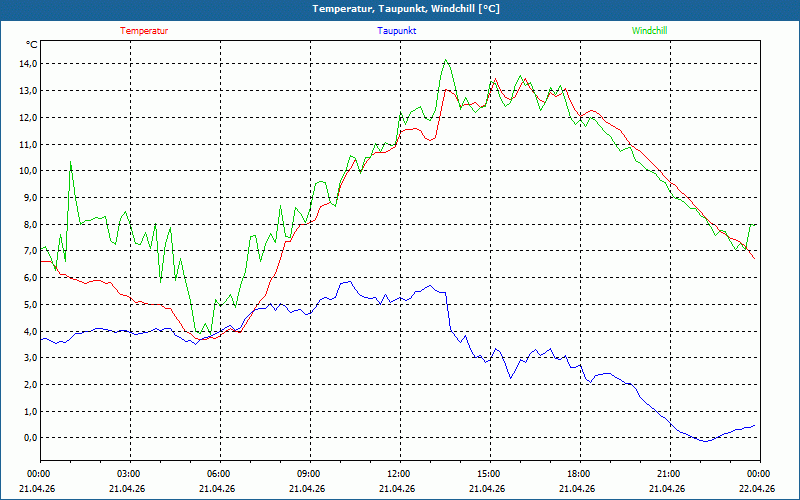Click the '21:00' time axis label
The image size is (800, 500).
(x=668, y=474)
